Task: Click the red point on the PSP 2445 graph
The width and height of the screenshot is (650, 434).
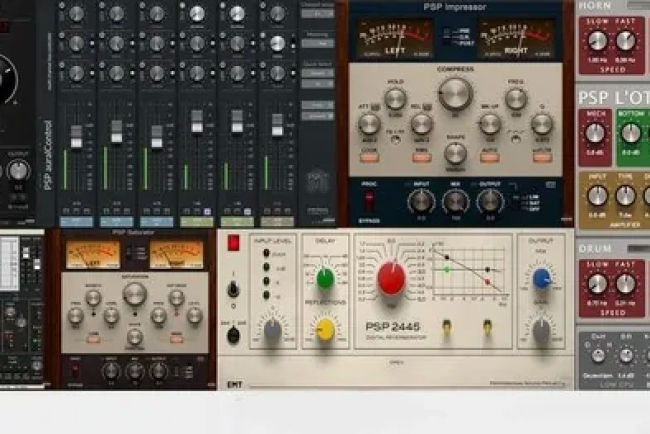Action: pos(488,282)
